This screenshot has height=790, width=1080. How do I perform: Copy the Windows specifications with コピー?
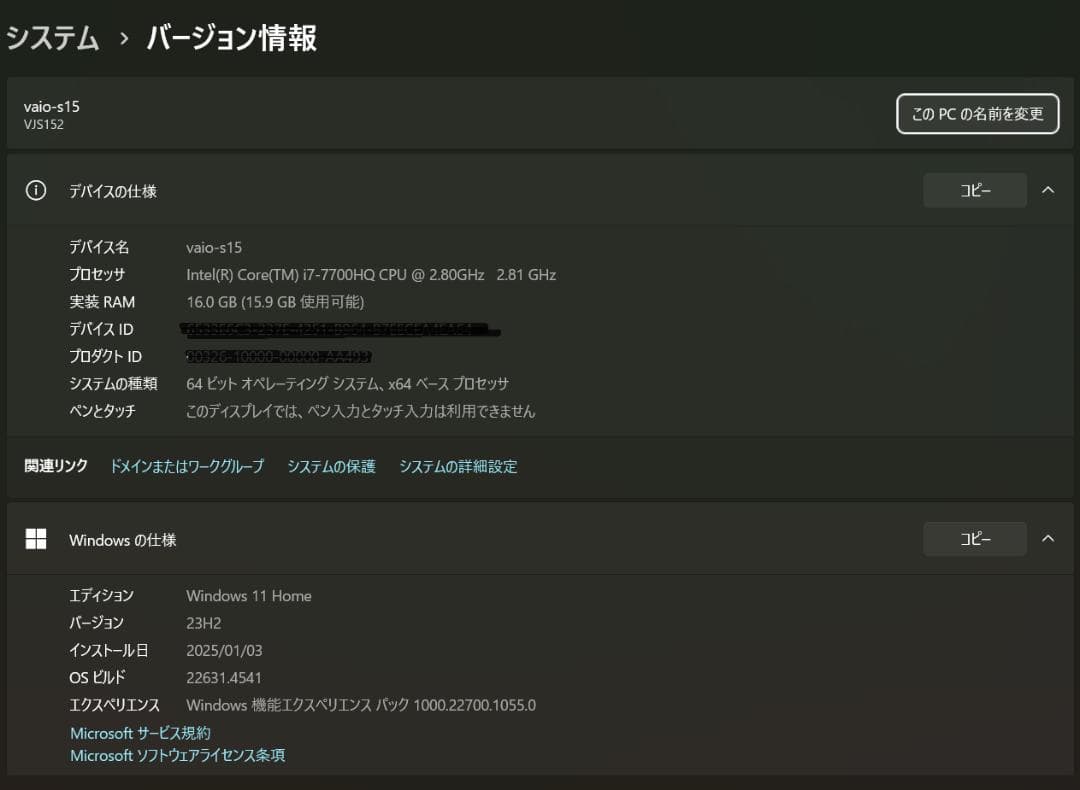[975, 539]
